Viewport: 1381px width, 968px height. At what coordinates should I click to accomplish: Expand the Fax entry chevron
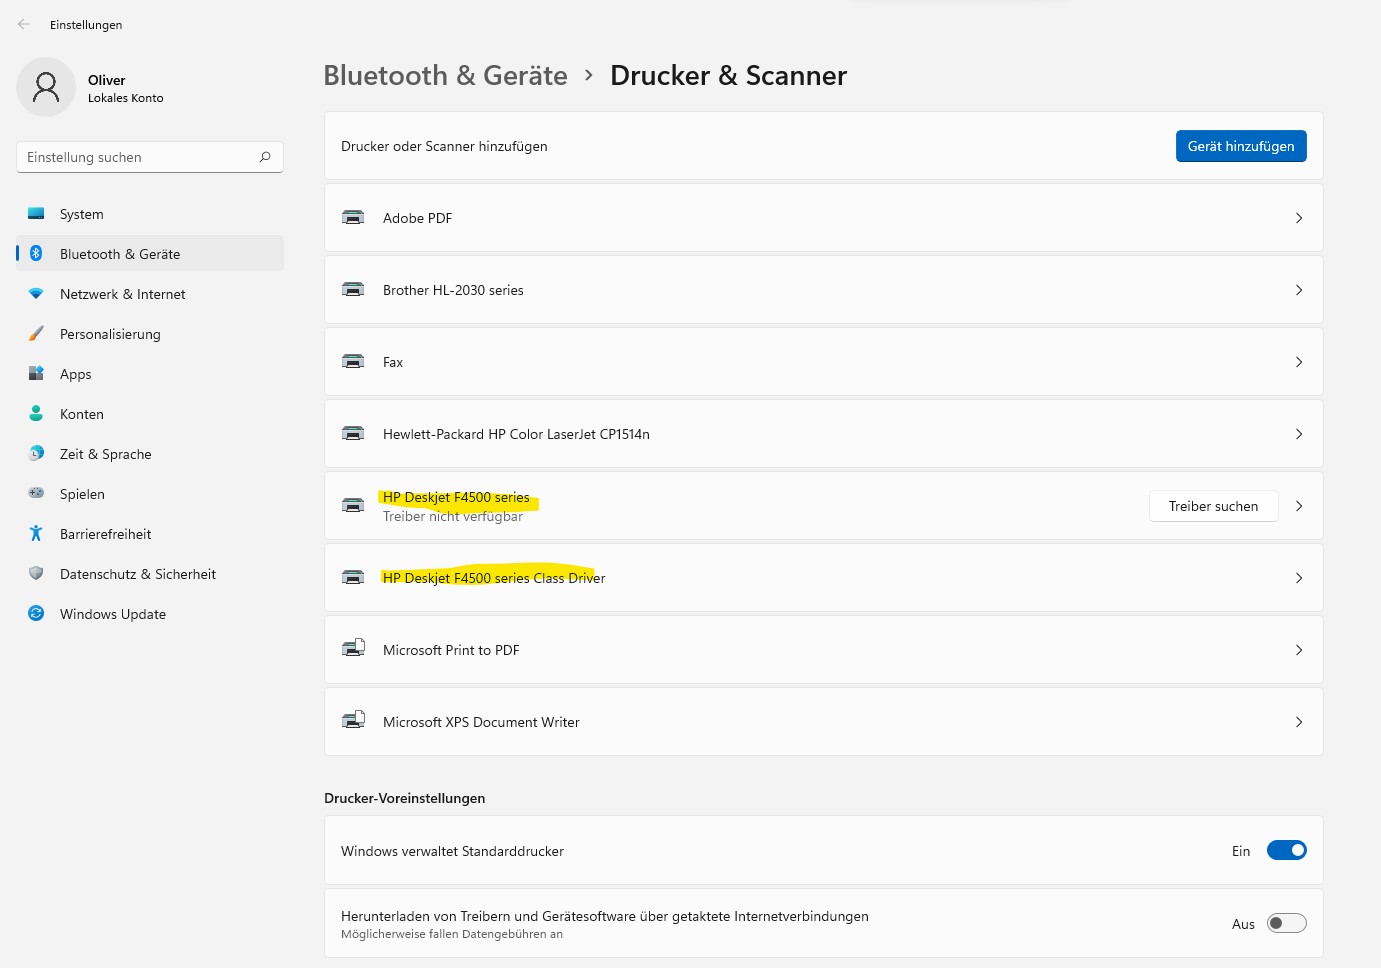(x=1299, y=362)
